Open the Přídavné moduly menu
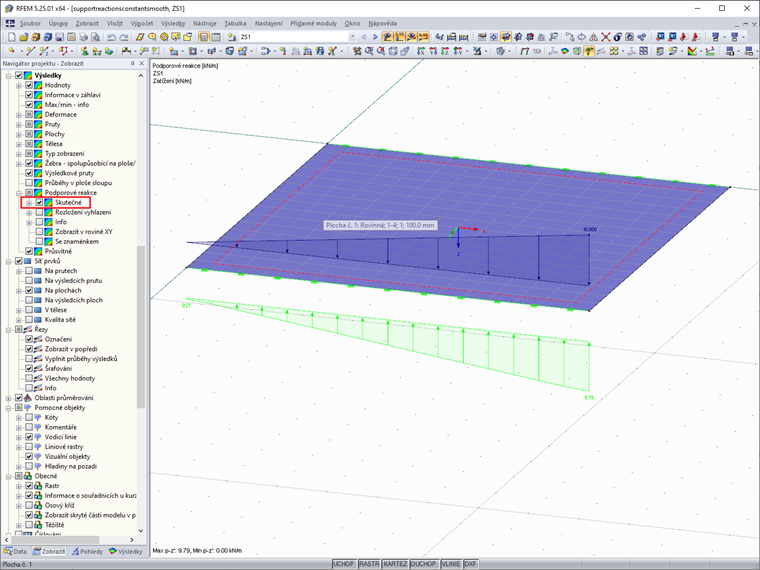Screen dimensions: 760x570 [313, 23]
